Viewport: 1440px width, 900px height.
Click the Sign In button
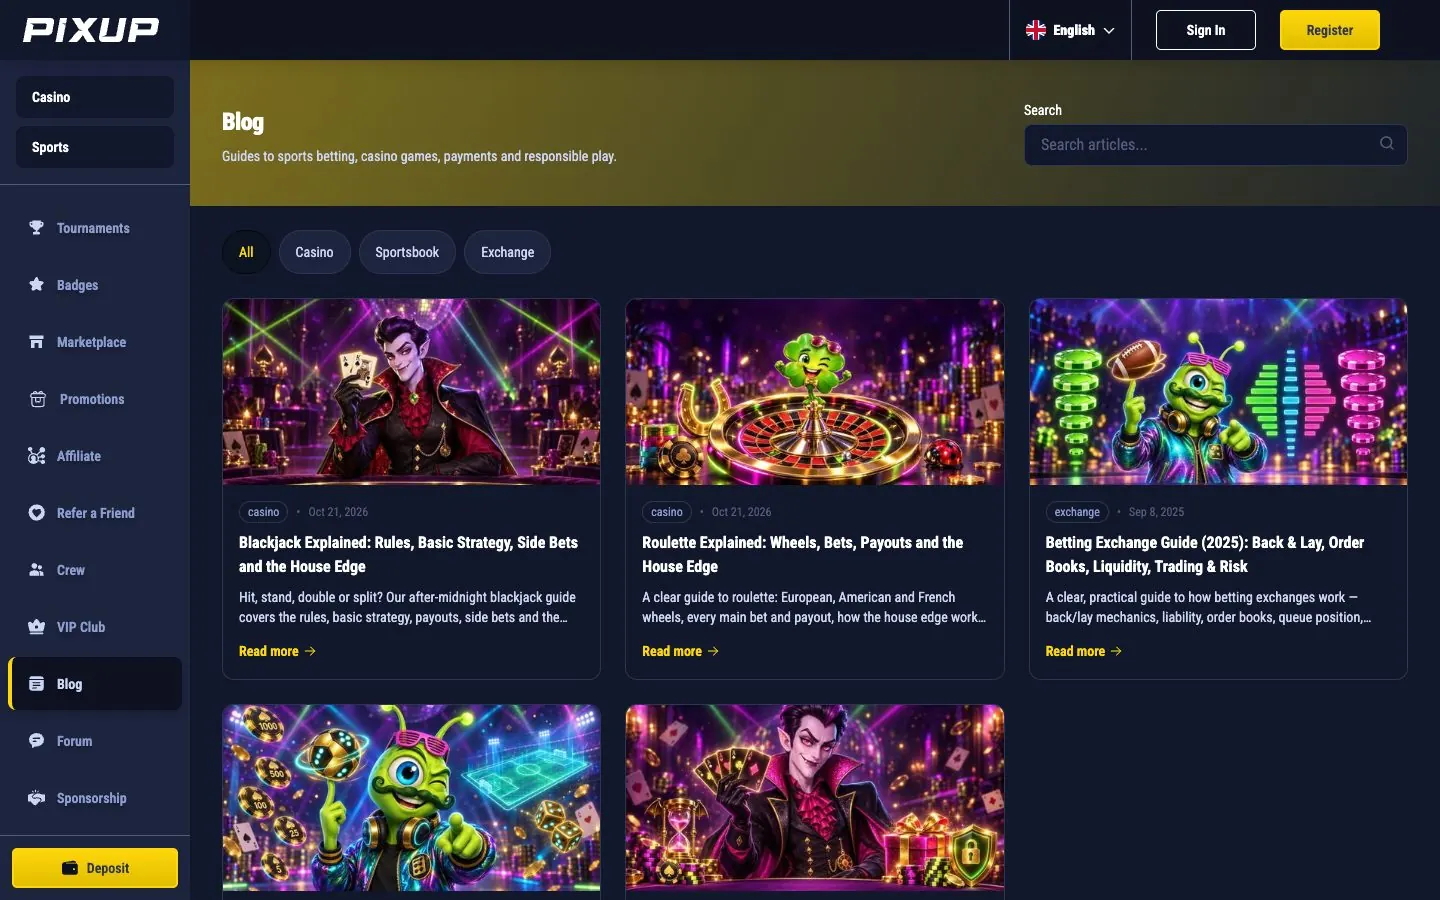point(1206,30)
